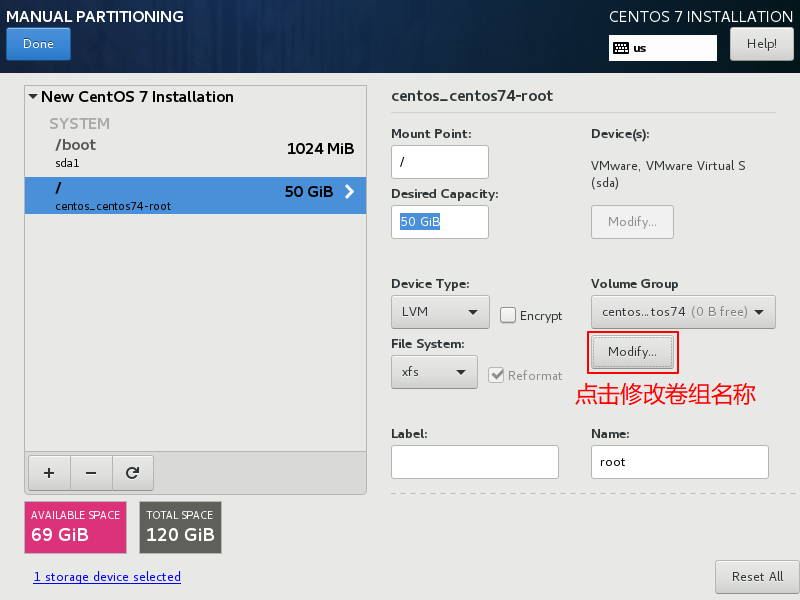Click the AVAILABLE SPACE 69 GiB box
The width and height of the screenshot is (800, 600).
click(x=76, y=528)
